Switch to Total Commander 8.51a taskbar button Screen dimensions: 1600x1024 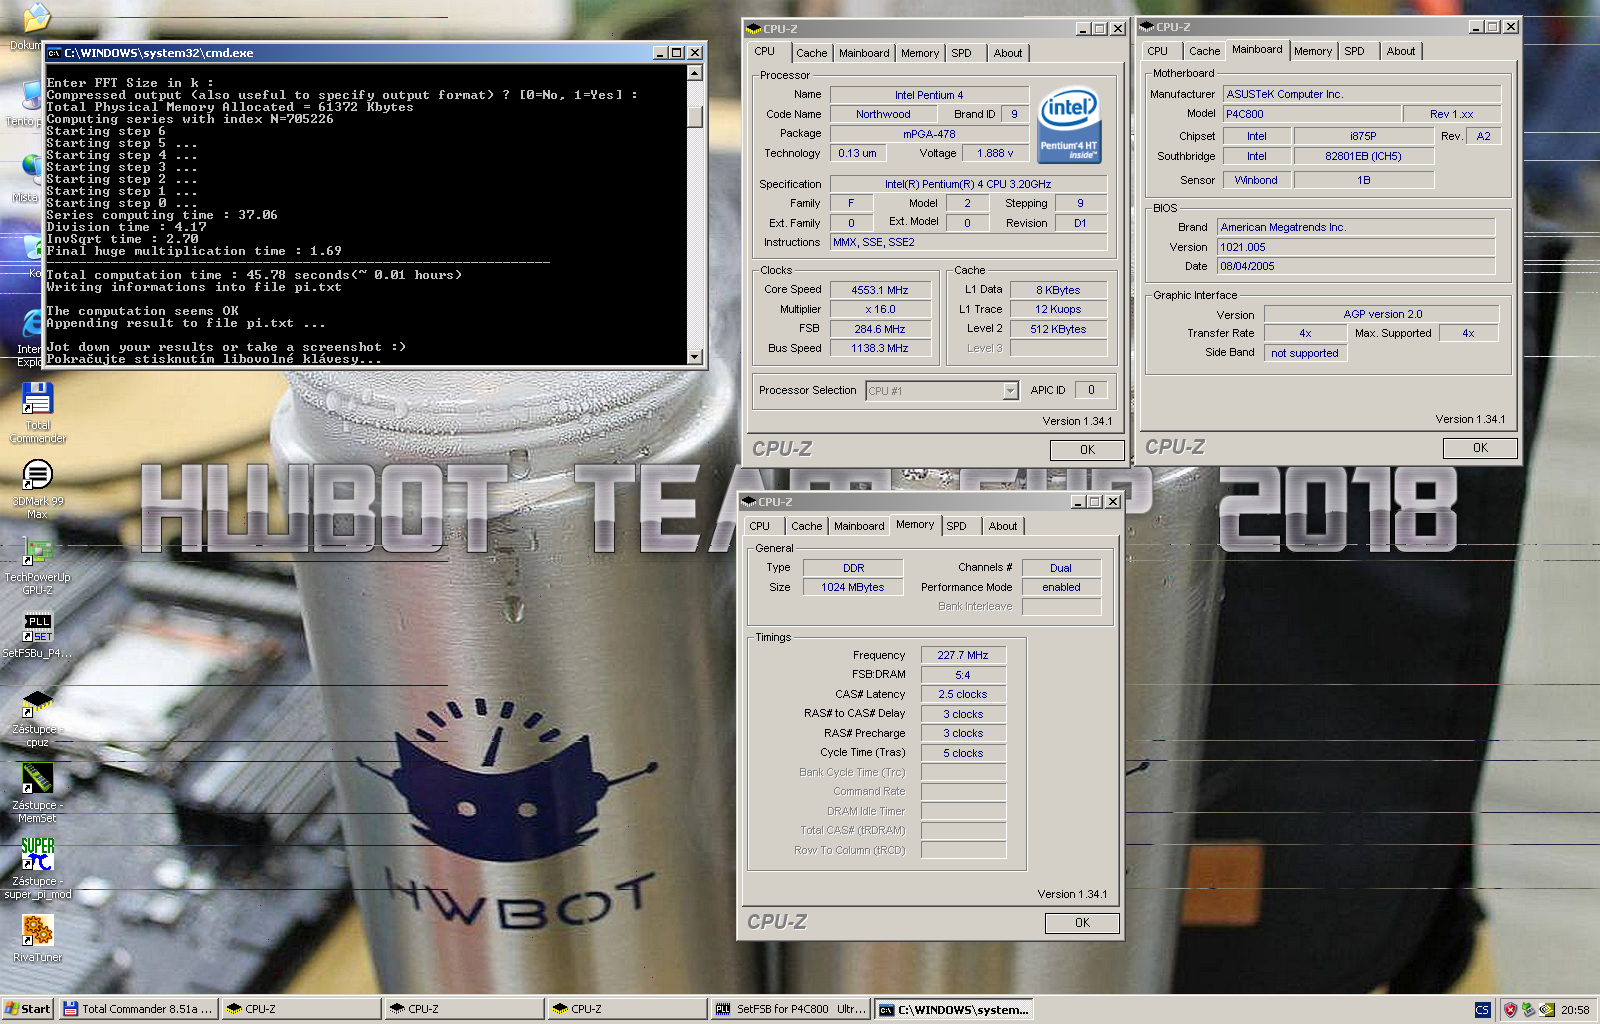click(138, 1009)
